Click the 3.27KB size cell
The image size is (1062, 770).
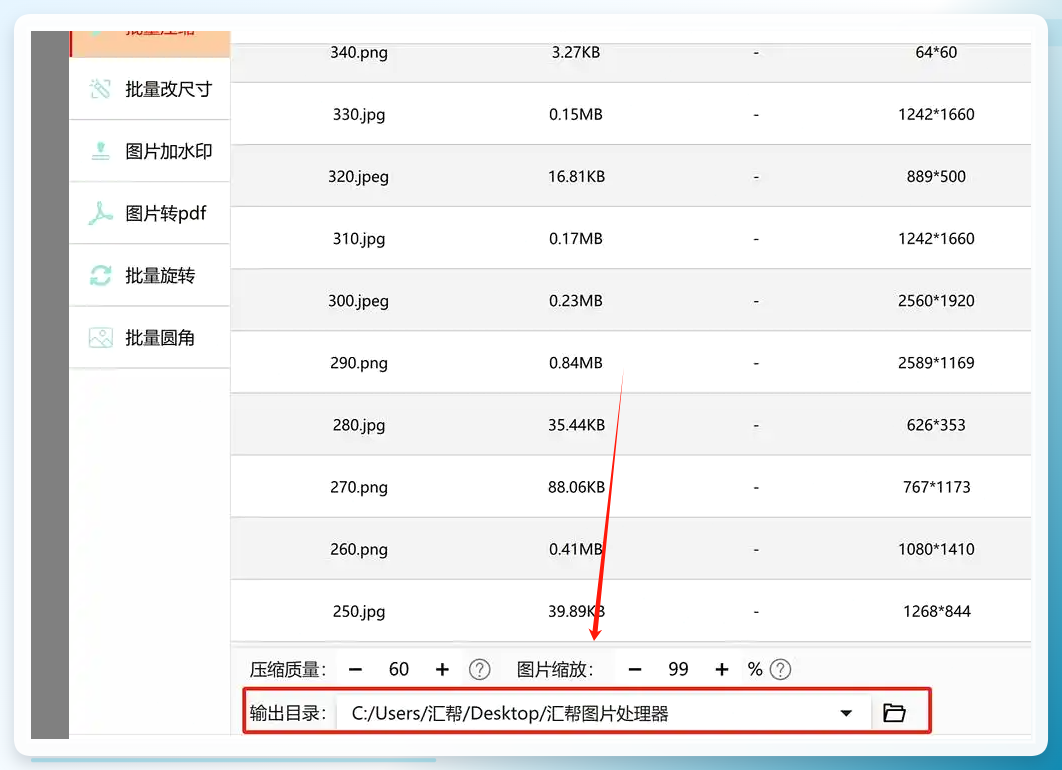pos(576,52)
